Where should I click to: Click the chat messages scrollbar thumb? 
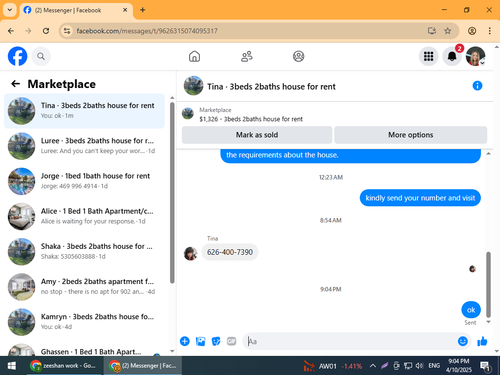click(x=488, y=285)
